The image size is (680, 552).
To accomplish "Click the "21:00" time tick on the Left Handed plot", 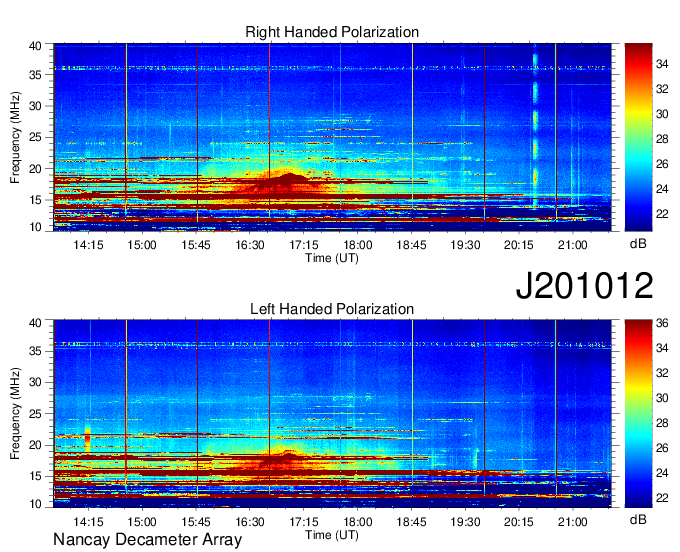I will (572, 522).
